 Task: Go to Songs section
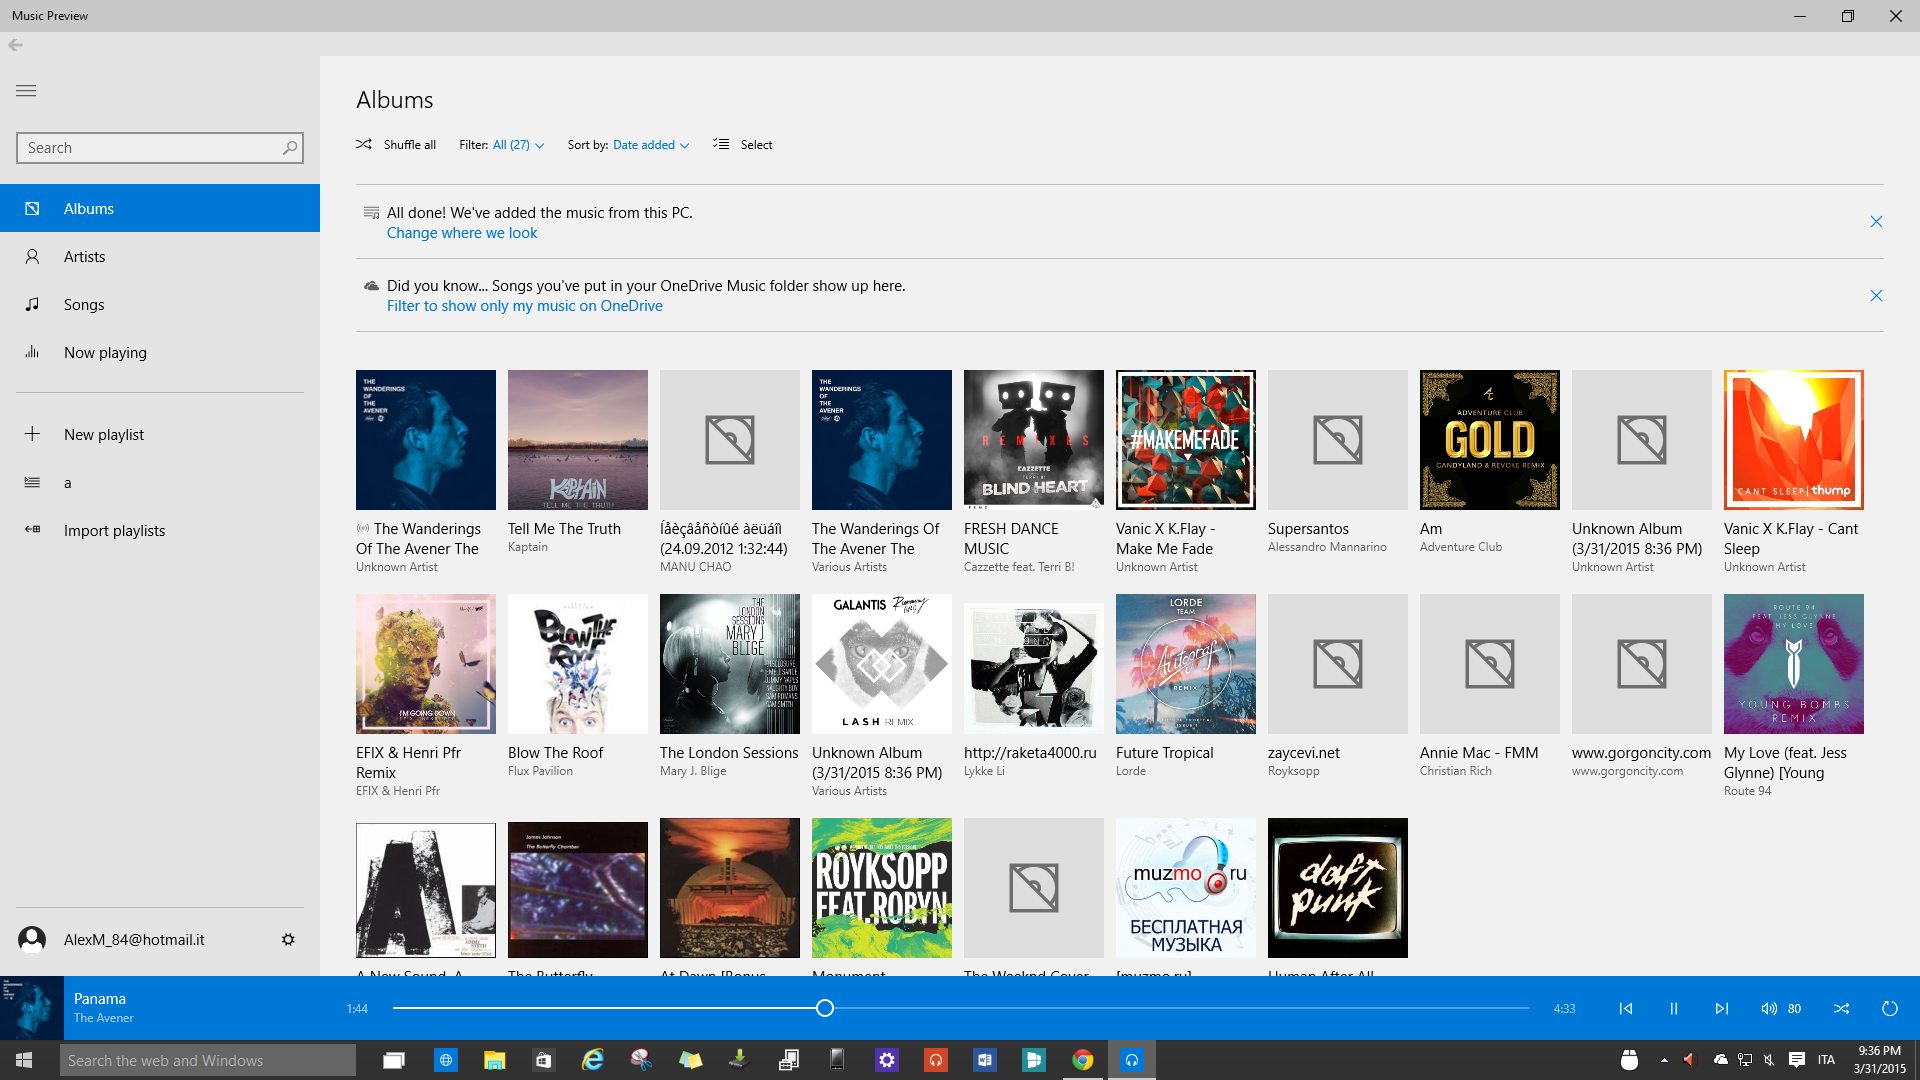click(160, 304)
